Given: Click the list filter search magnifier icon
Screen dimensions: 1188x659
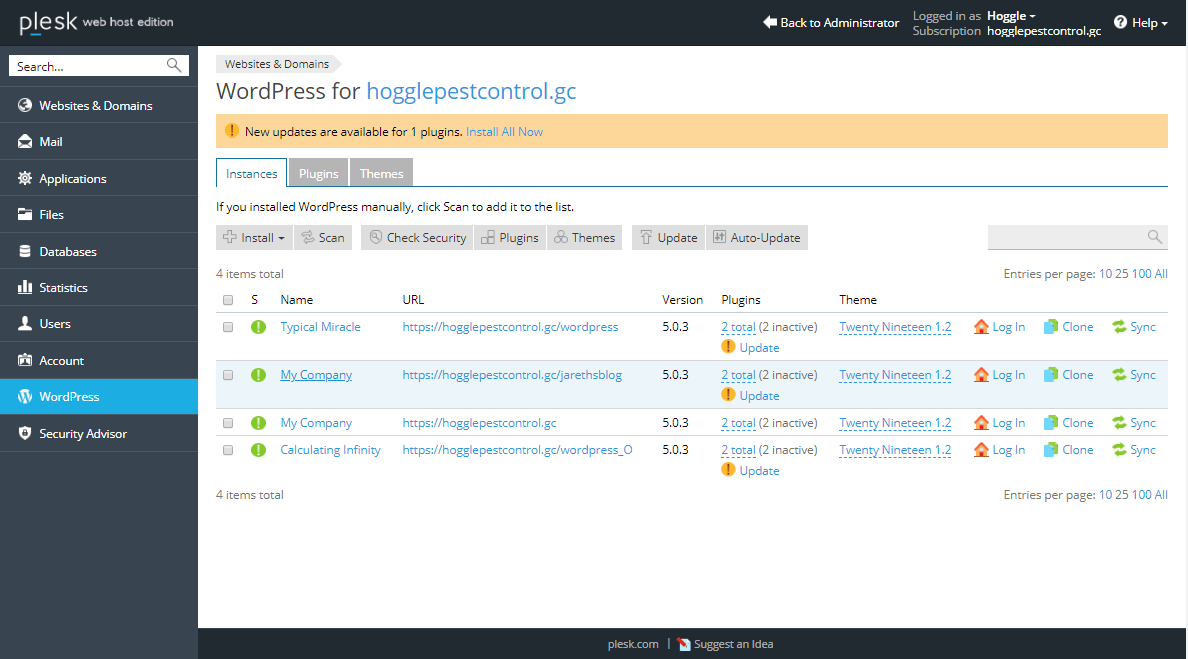Looking at the screenshot, I should click(1155, 237).
